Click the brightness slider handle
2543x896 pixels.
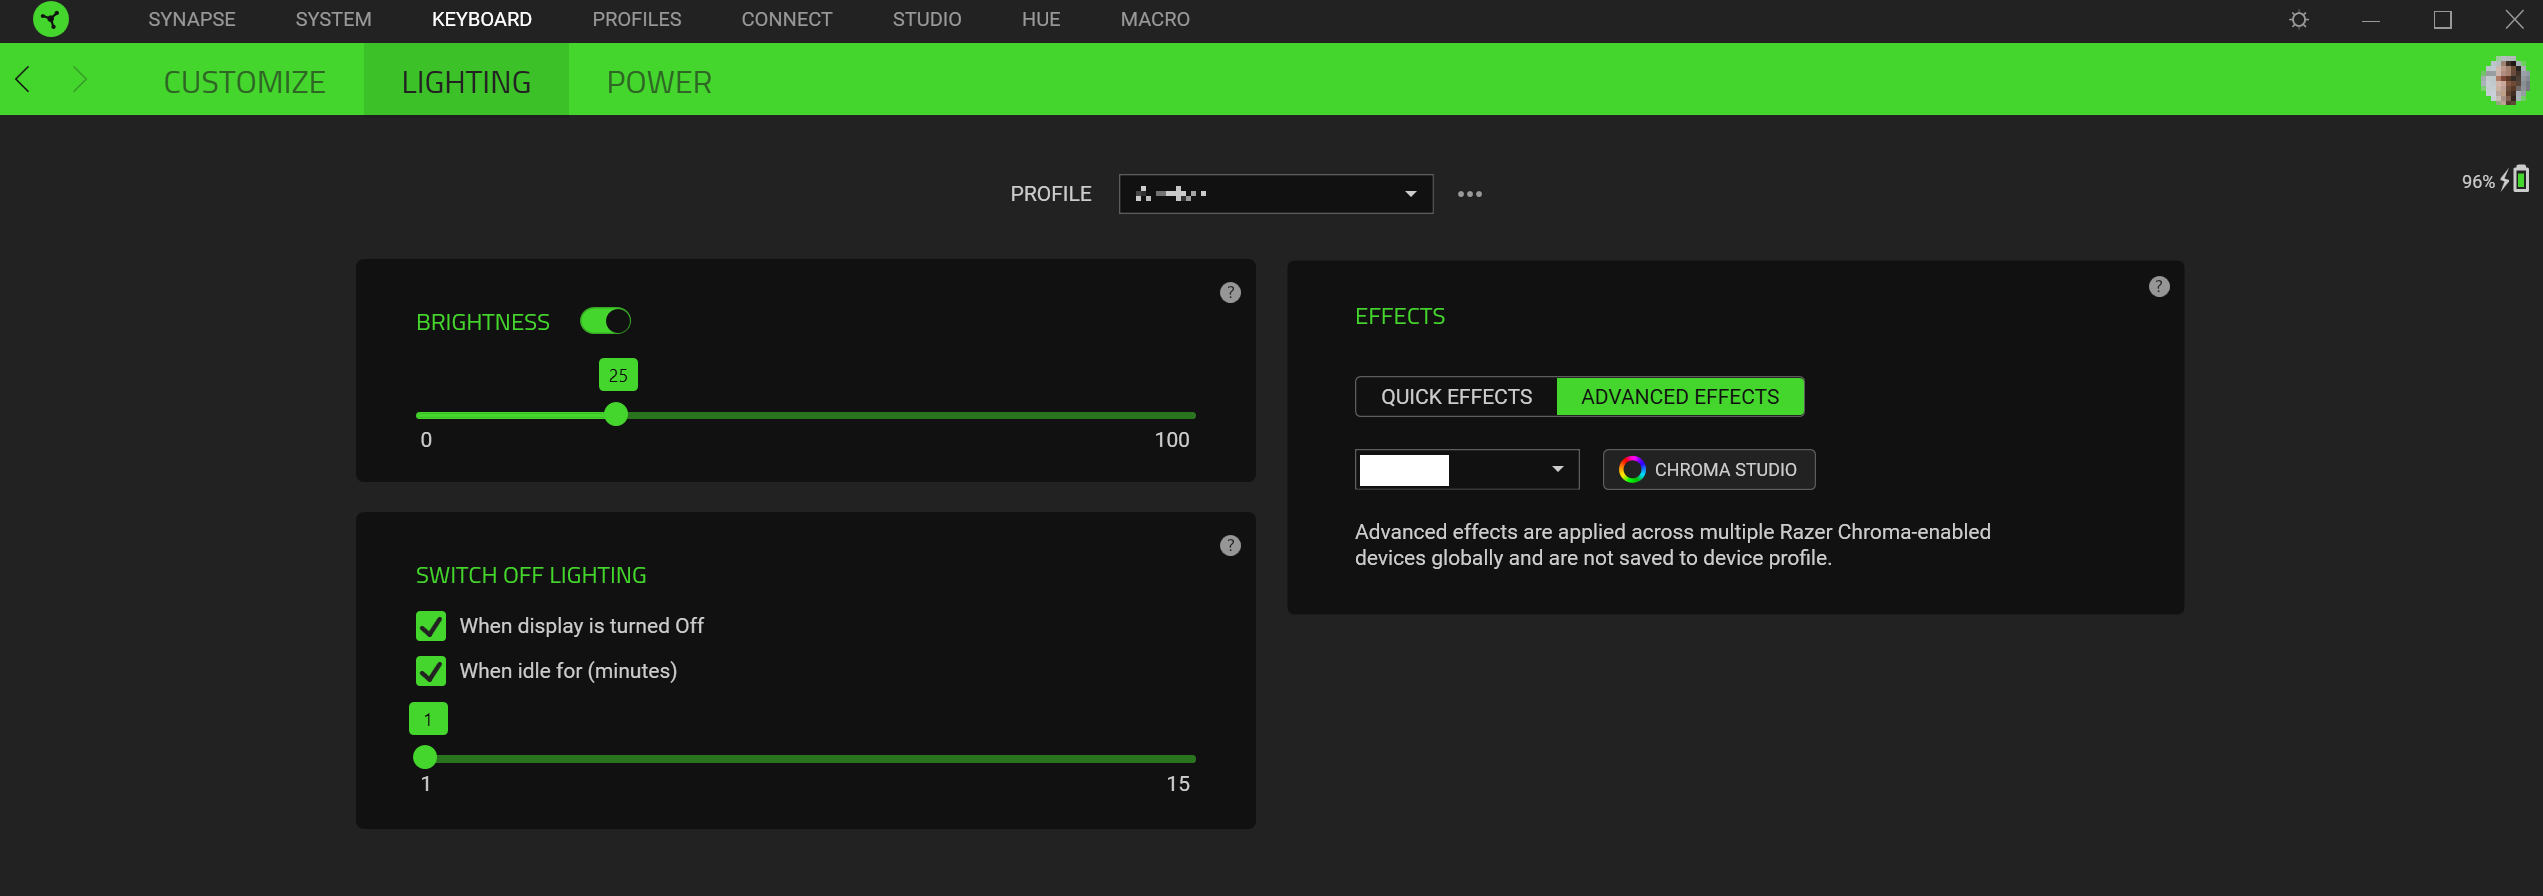[616, 414]
